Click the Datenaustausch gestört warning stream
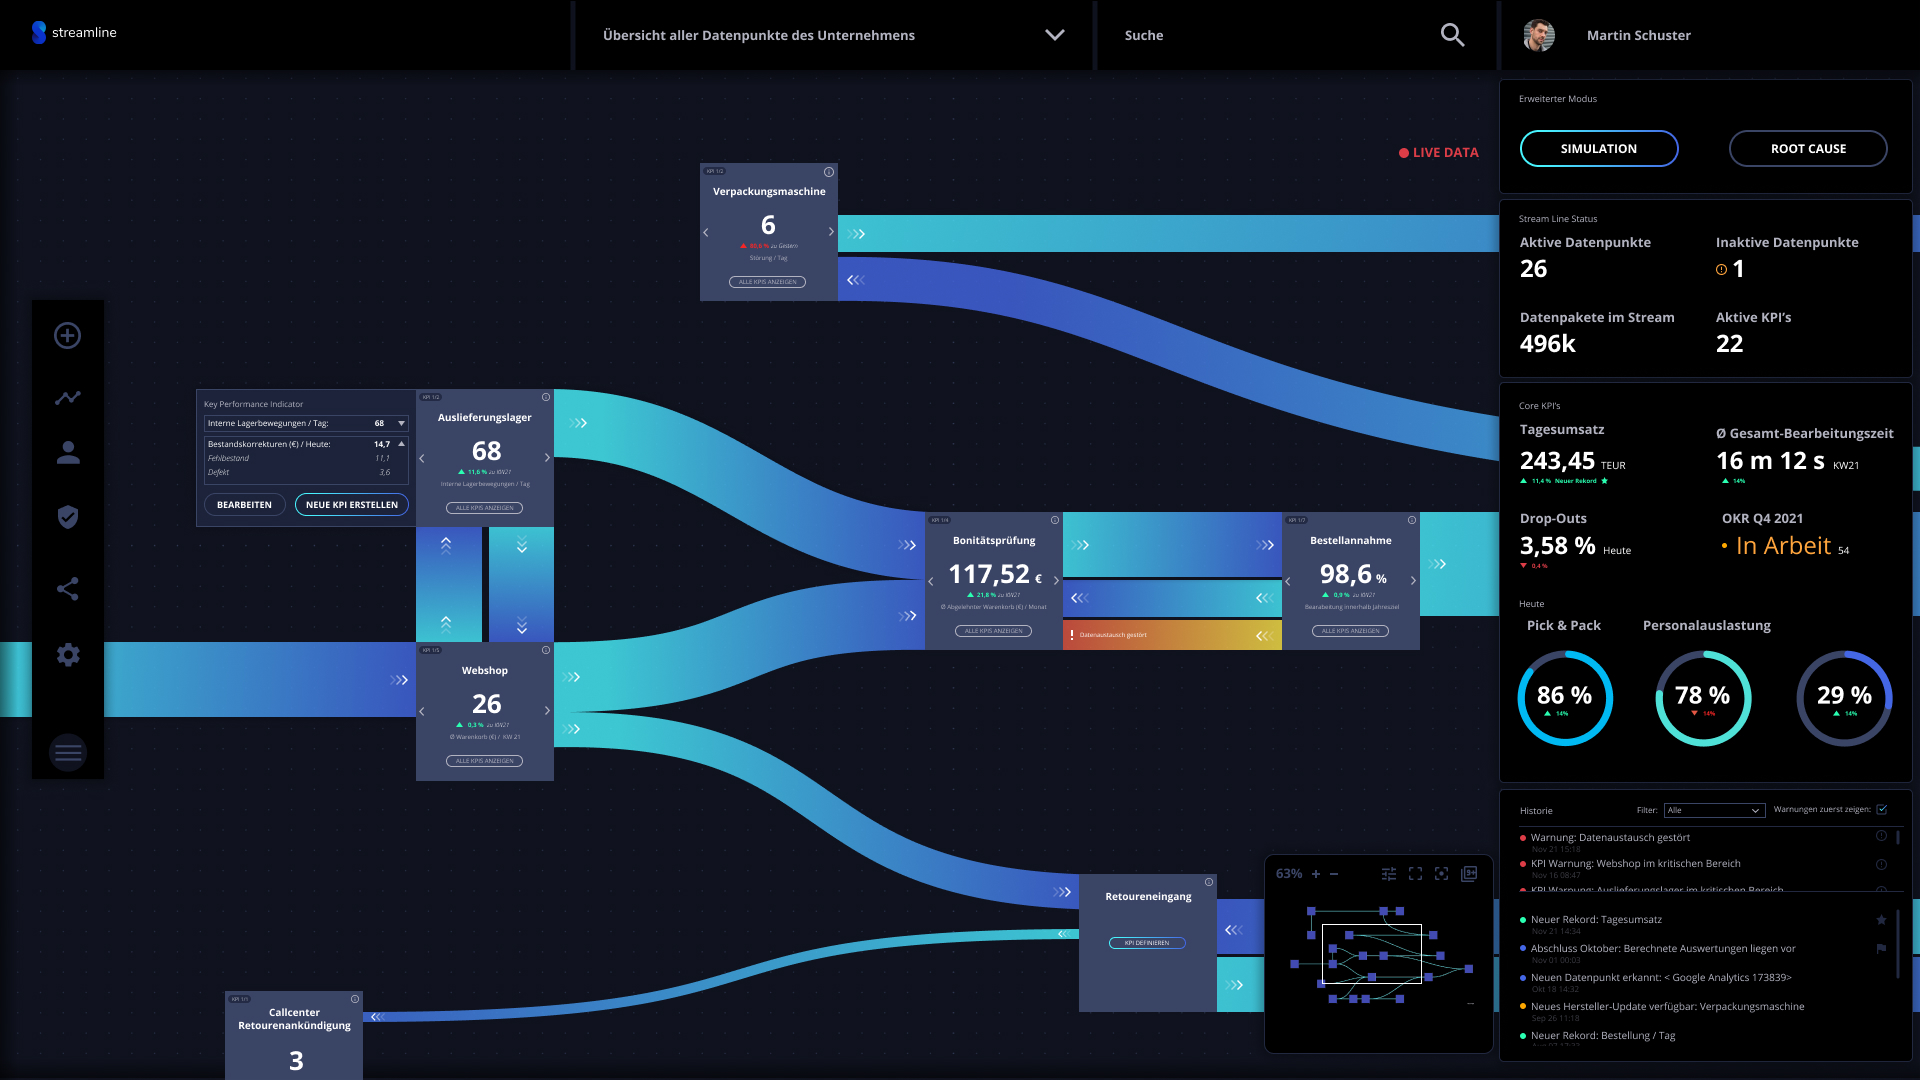Viewport: 1920px width, 1080px height. pyautogui.click(x=1172, y=635)
